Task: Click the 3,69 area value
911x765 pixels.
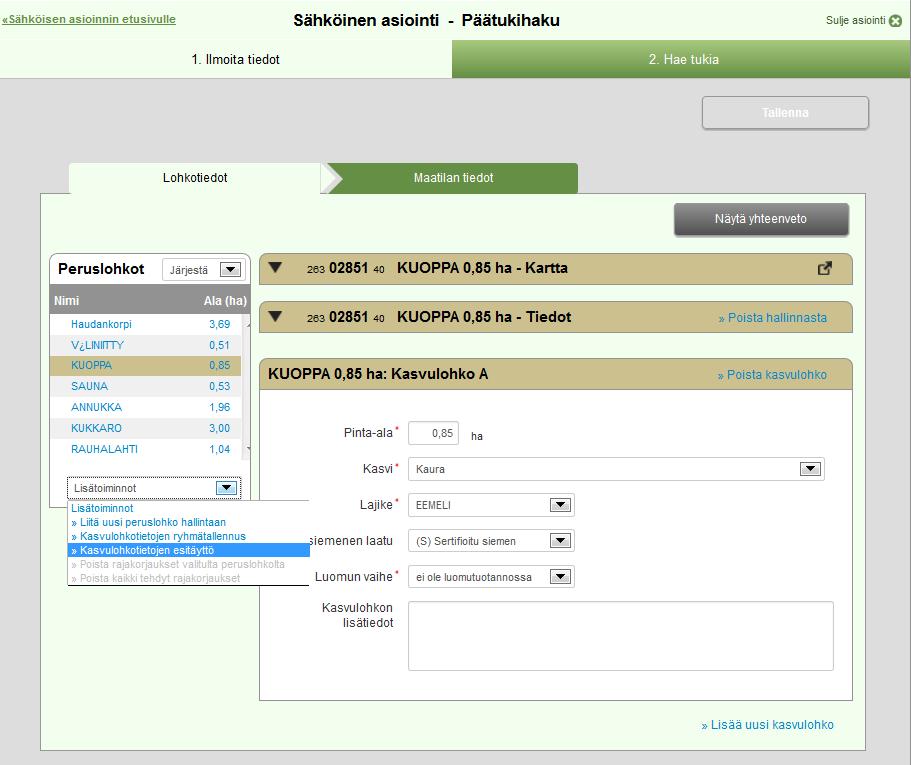Action: [220, 324]
